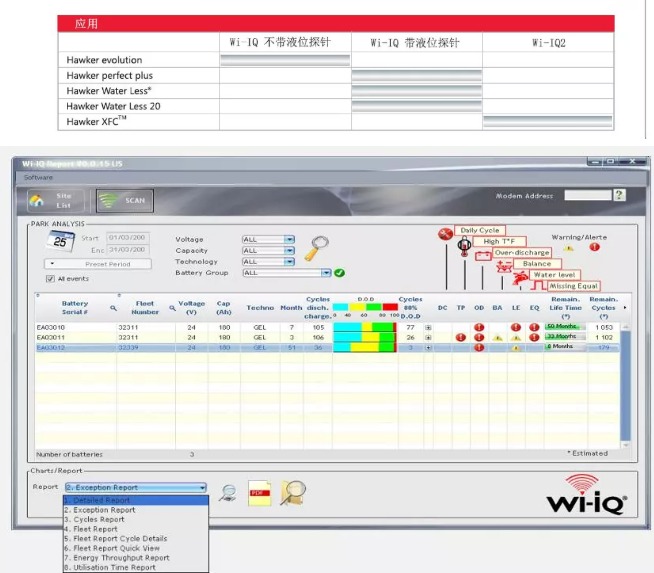Click the green checkmark beside Battery Group
The width and height of the screenshot is (654, 573).
(x=340, y=272)
